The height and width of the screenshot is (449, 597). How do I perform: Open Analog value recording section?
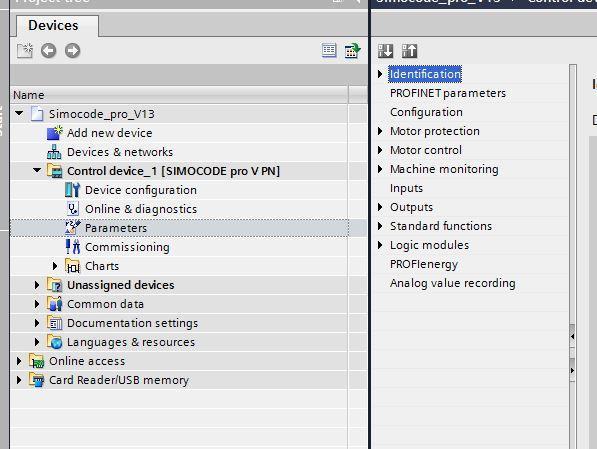point(453,283)
